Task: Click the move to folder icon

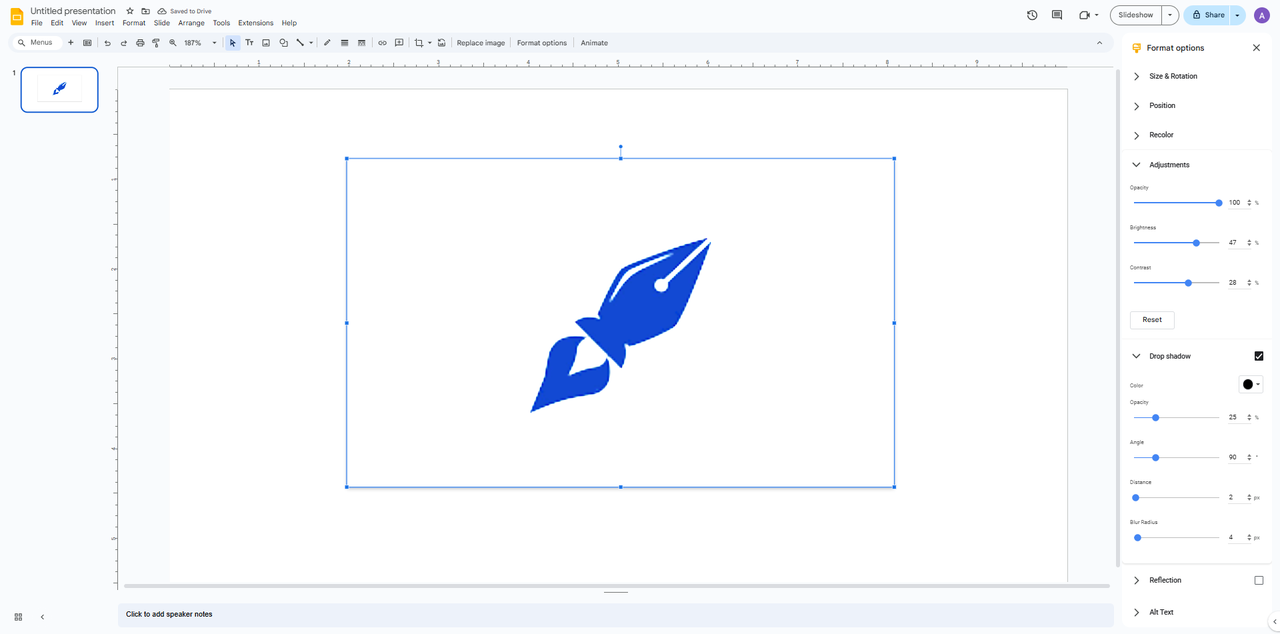Action: coord(145,11)
